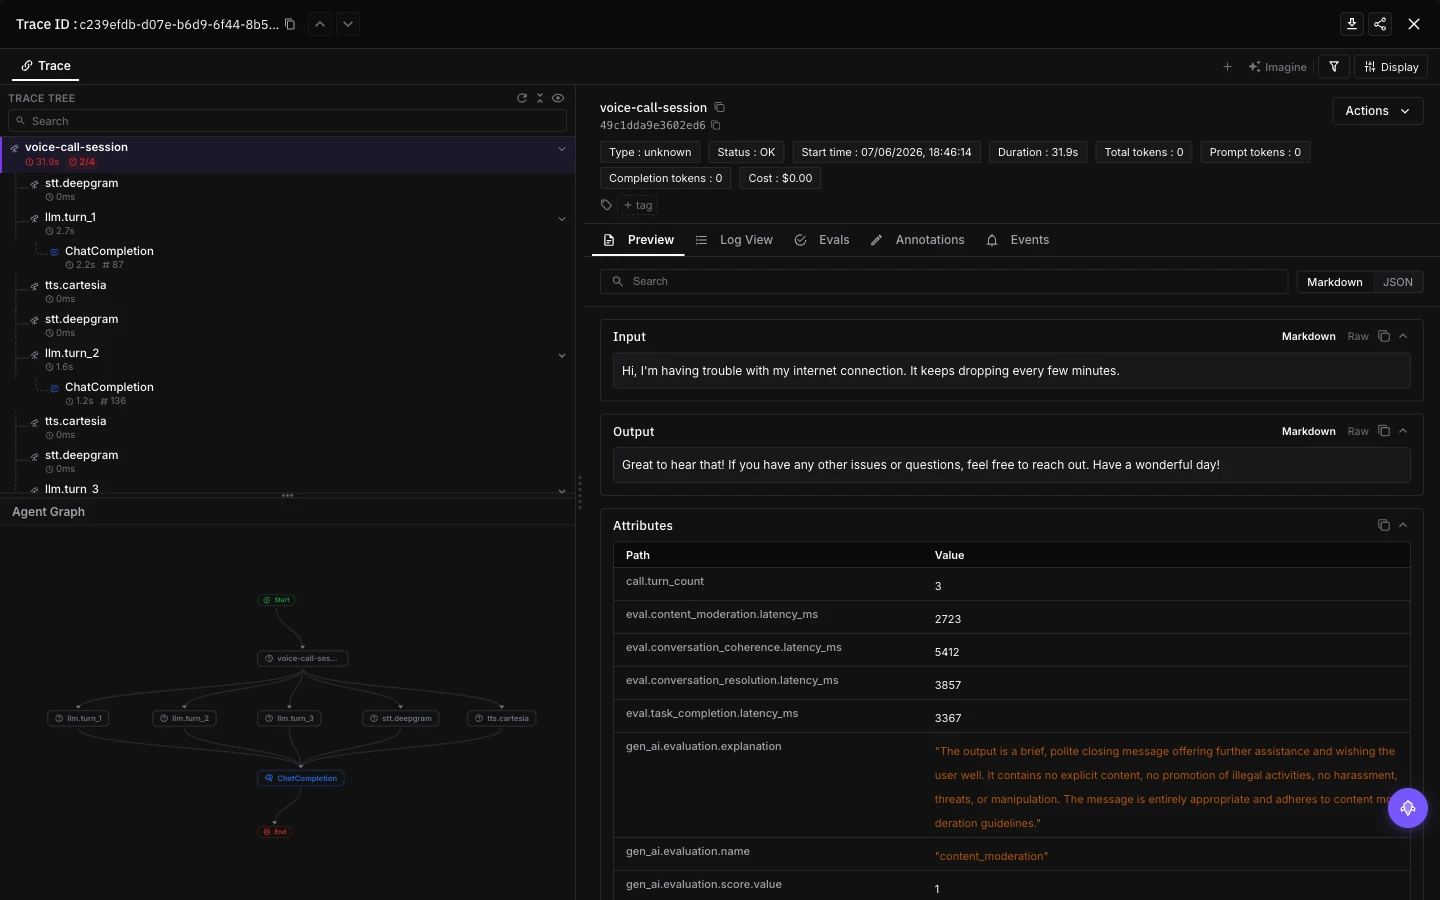Go to next trace with down arrow
Viewport: 1440px width, 900px height.
[348, 24]
